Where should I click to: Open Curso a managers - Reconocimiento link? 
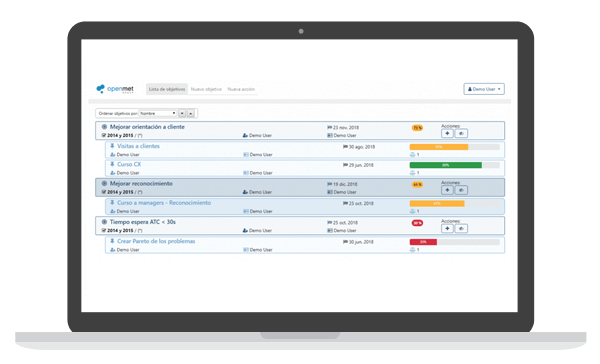(164, 202)
